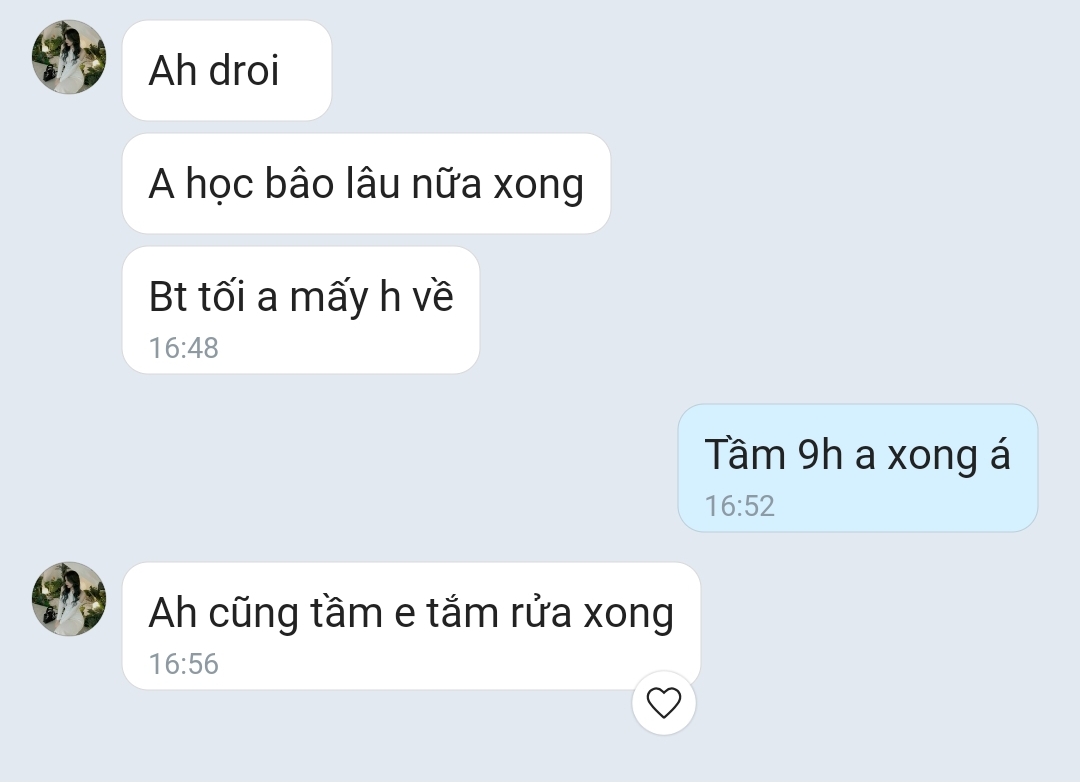1080x782 pixels.
Task: Tap the heart reaction icon
Action: point(664,703)
